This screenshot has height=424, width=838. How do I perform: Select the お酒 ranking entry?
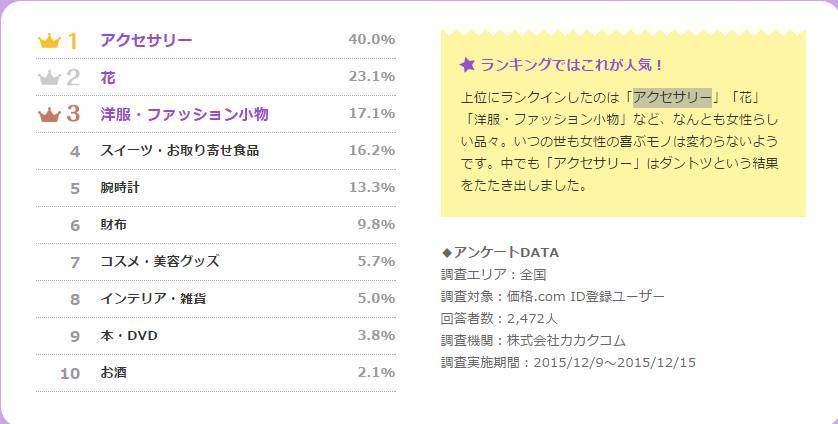(114, 373)
